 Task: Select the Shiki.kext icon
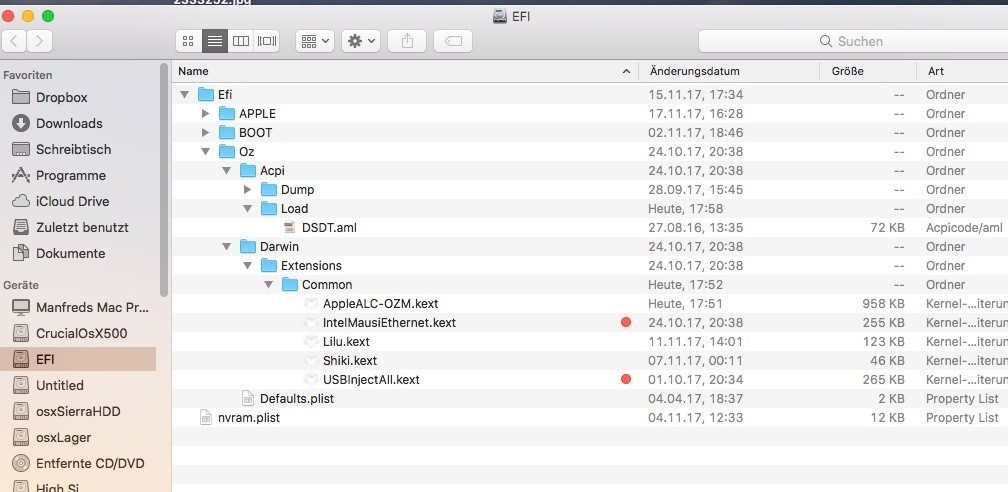[311, 360]
